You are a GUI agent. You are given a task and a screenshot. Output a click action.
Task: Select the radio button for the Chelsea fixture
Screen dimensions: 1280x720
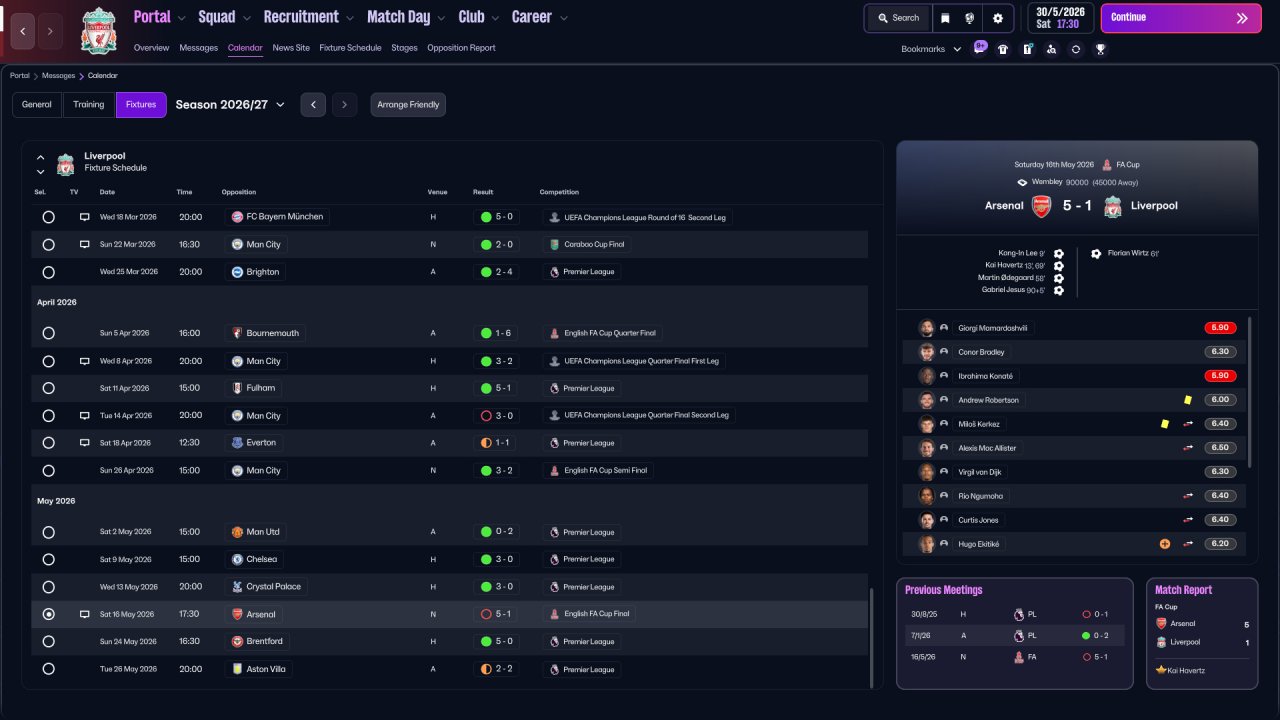coord(49,559)
